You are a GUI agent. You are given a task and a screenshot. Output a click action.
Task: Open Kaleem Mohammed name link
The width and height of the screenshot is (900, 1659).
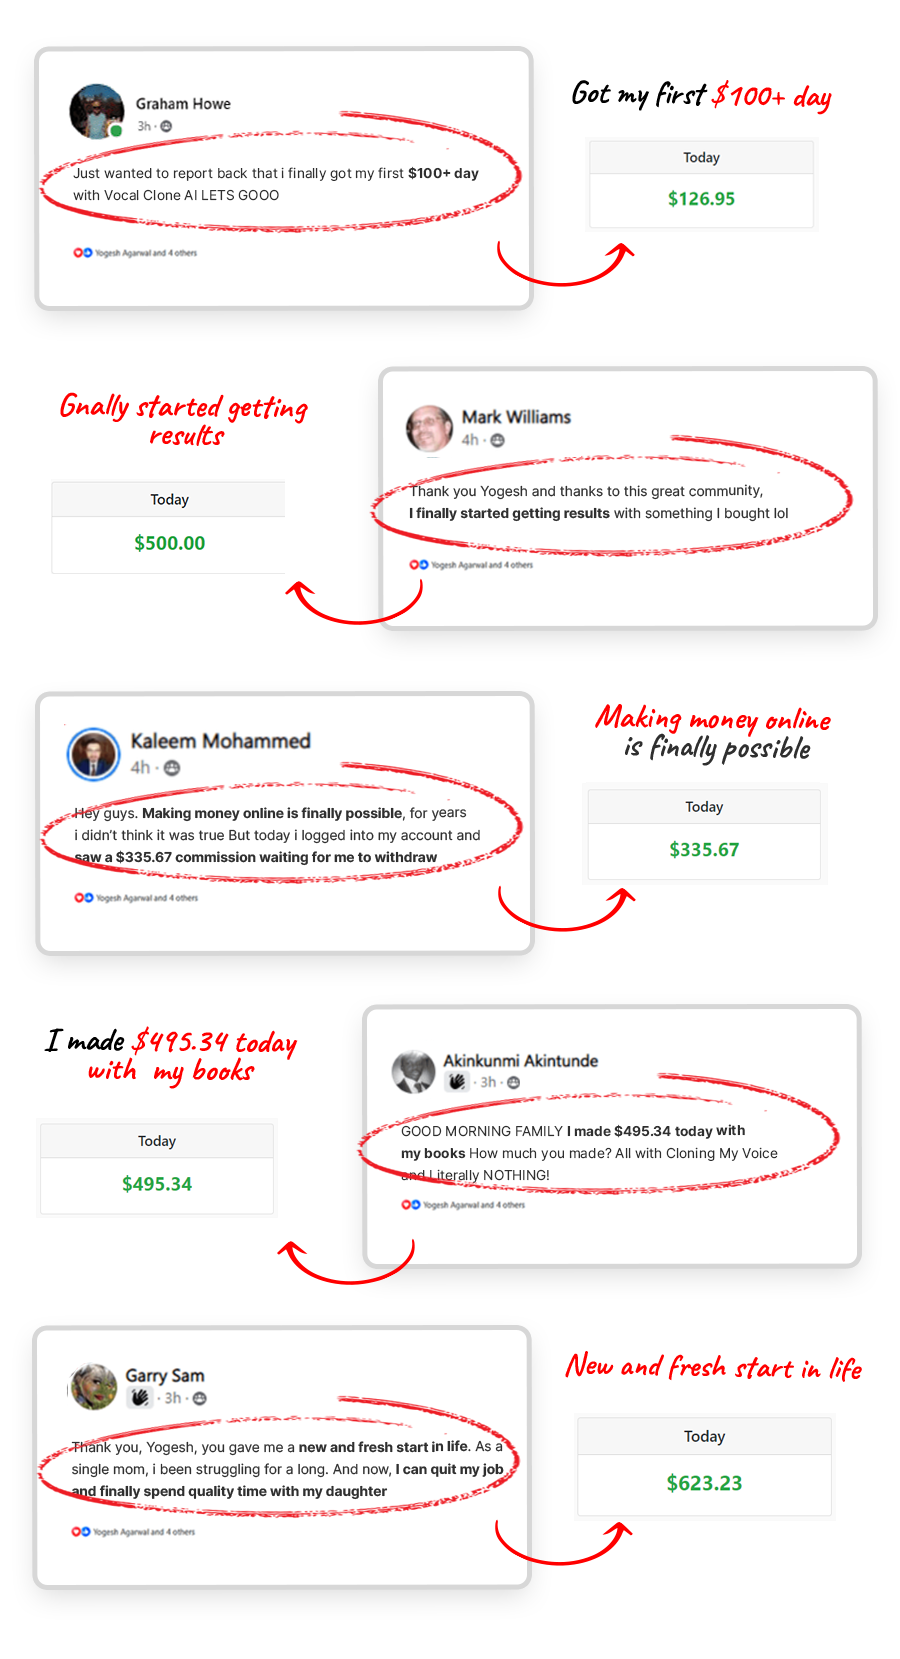click(220, 741)
